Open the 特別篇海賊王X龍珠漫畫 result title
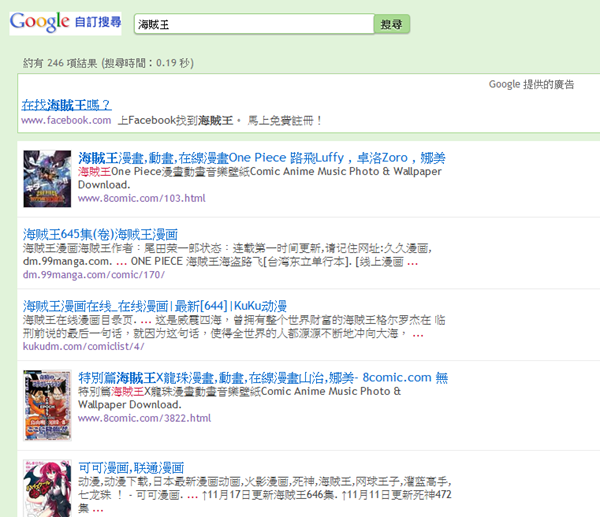The image size is (600, 517). (263, 377)
